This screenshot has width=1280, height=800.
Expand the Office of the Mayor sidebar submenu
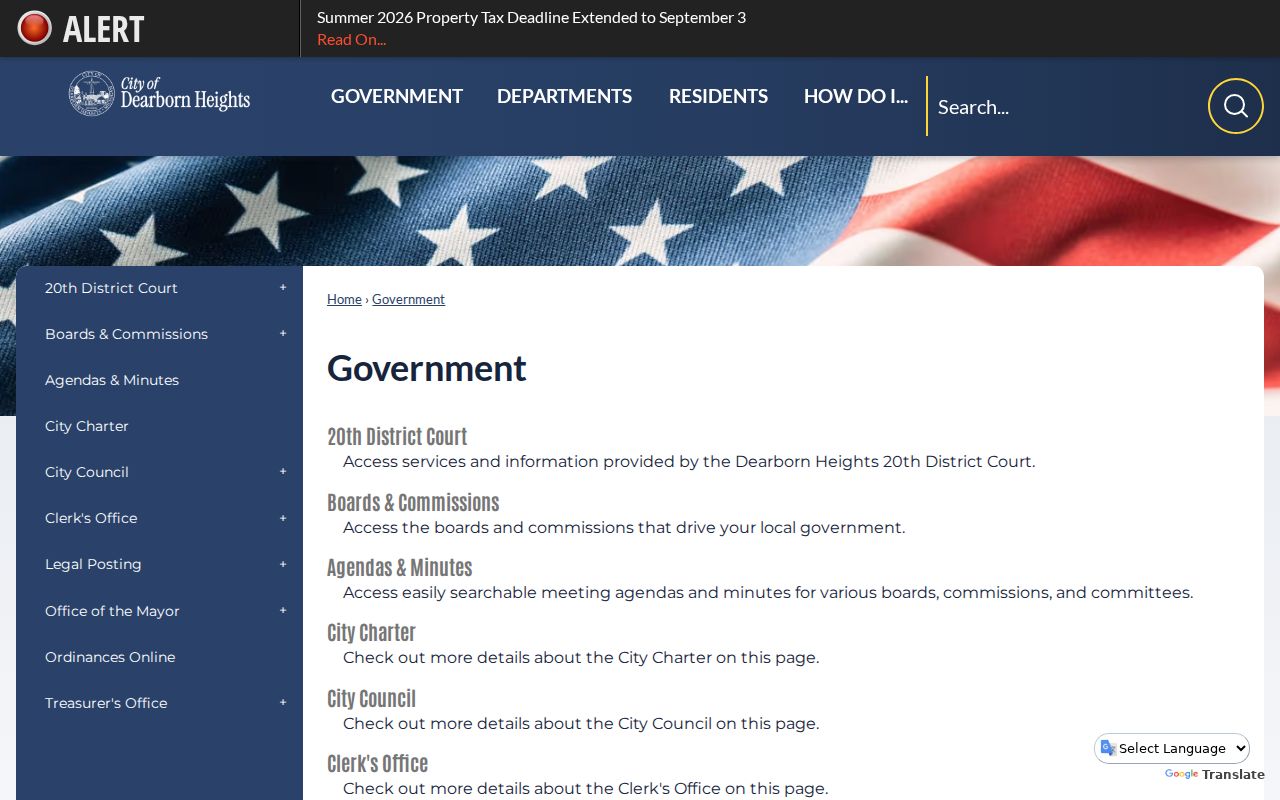(x=283, y=611)
